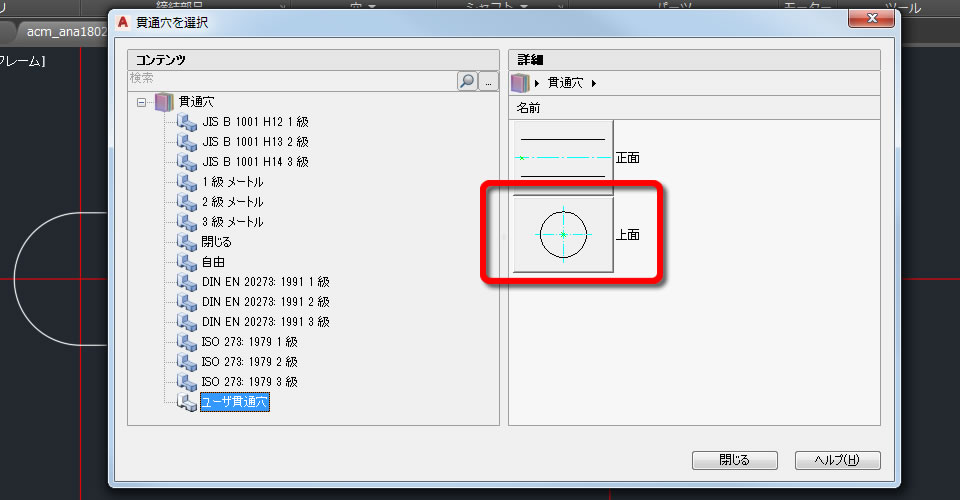Select JIS B 1001 H12 1級 entry
The image size is (960, 500).
(x=255, y=122)
